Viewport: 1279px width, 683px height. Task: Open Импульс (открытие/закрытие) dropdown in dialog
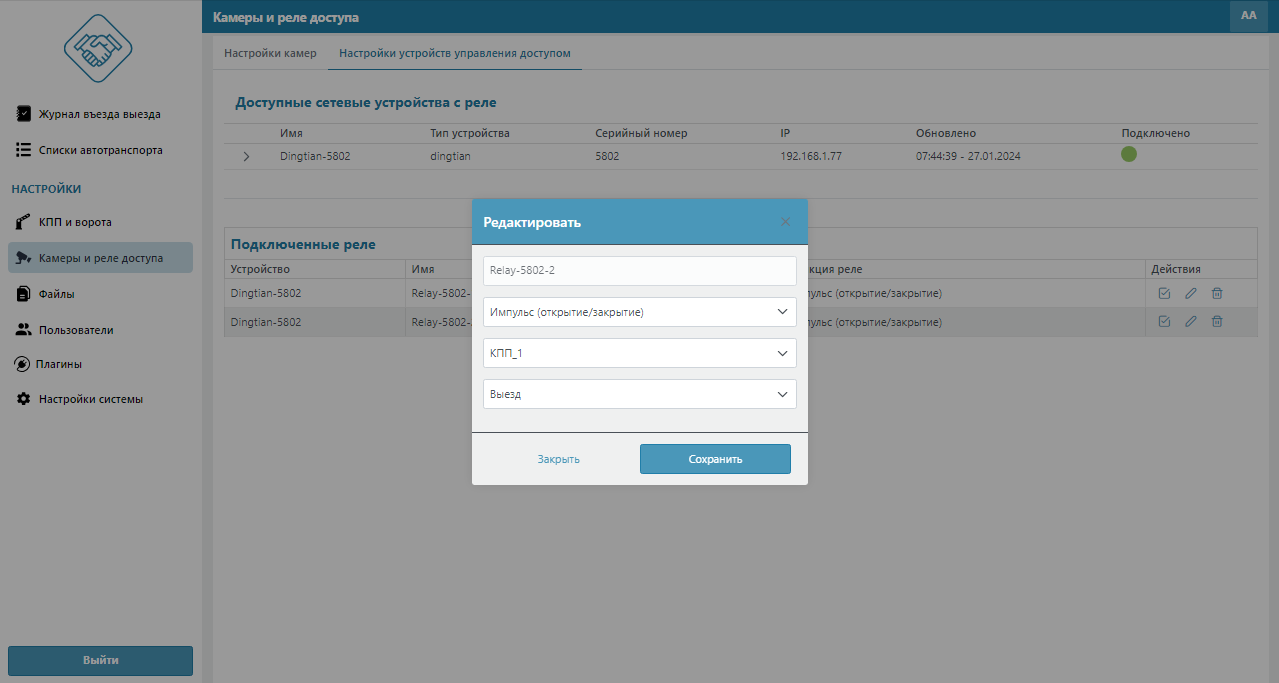(639, 312)
